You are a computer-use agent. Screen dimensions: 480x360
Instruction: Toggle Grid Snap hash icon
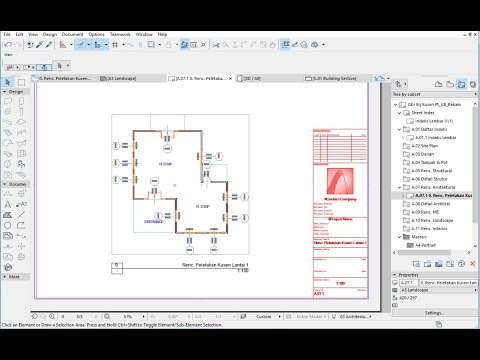[x=115, y=44]
